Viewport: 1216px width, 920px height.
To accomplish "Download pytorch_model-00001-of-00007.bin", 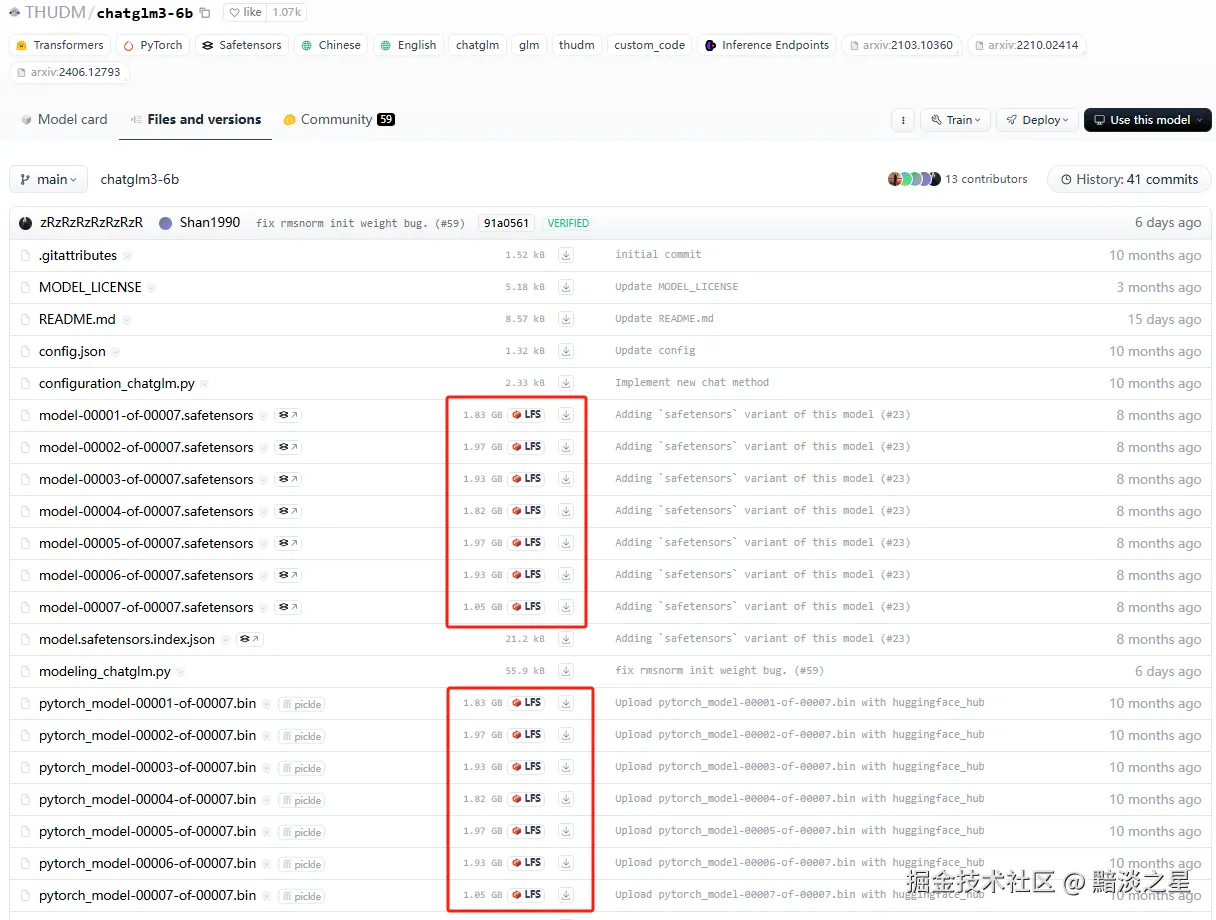I will (x=566, y=703).
